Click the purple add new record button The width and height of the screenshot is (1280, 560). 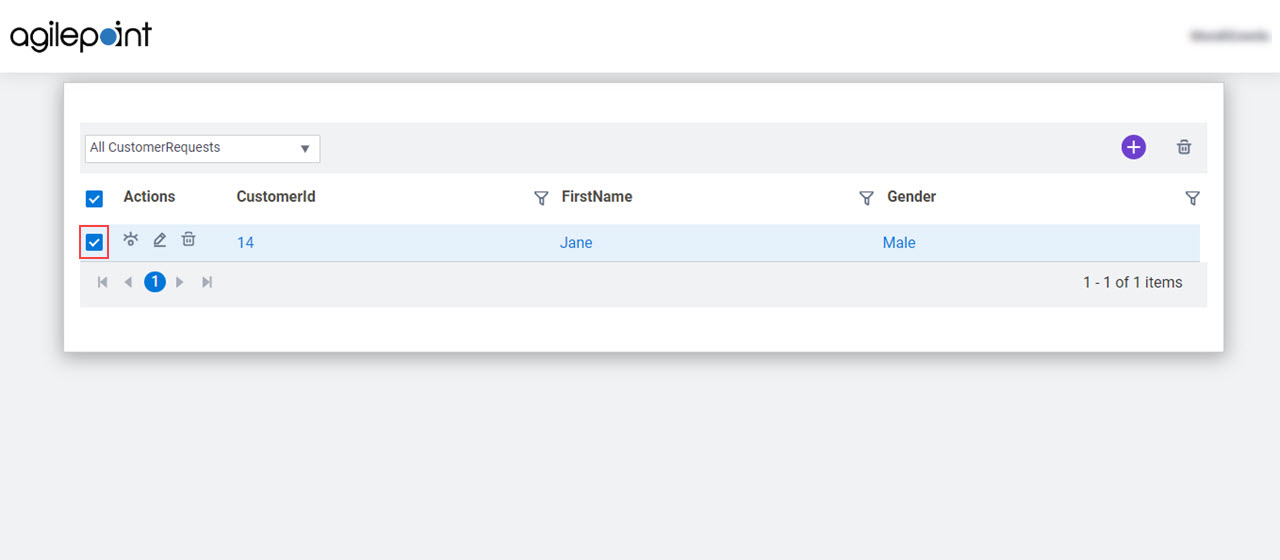click(1133, 147)
